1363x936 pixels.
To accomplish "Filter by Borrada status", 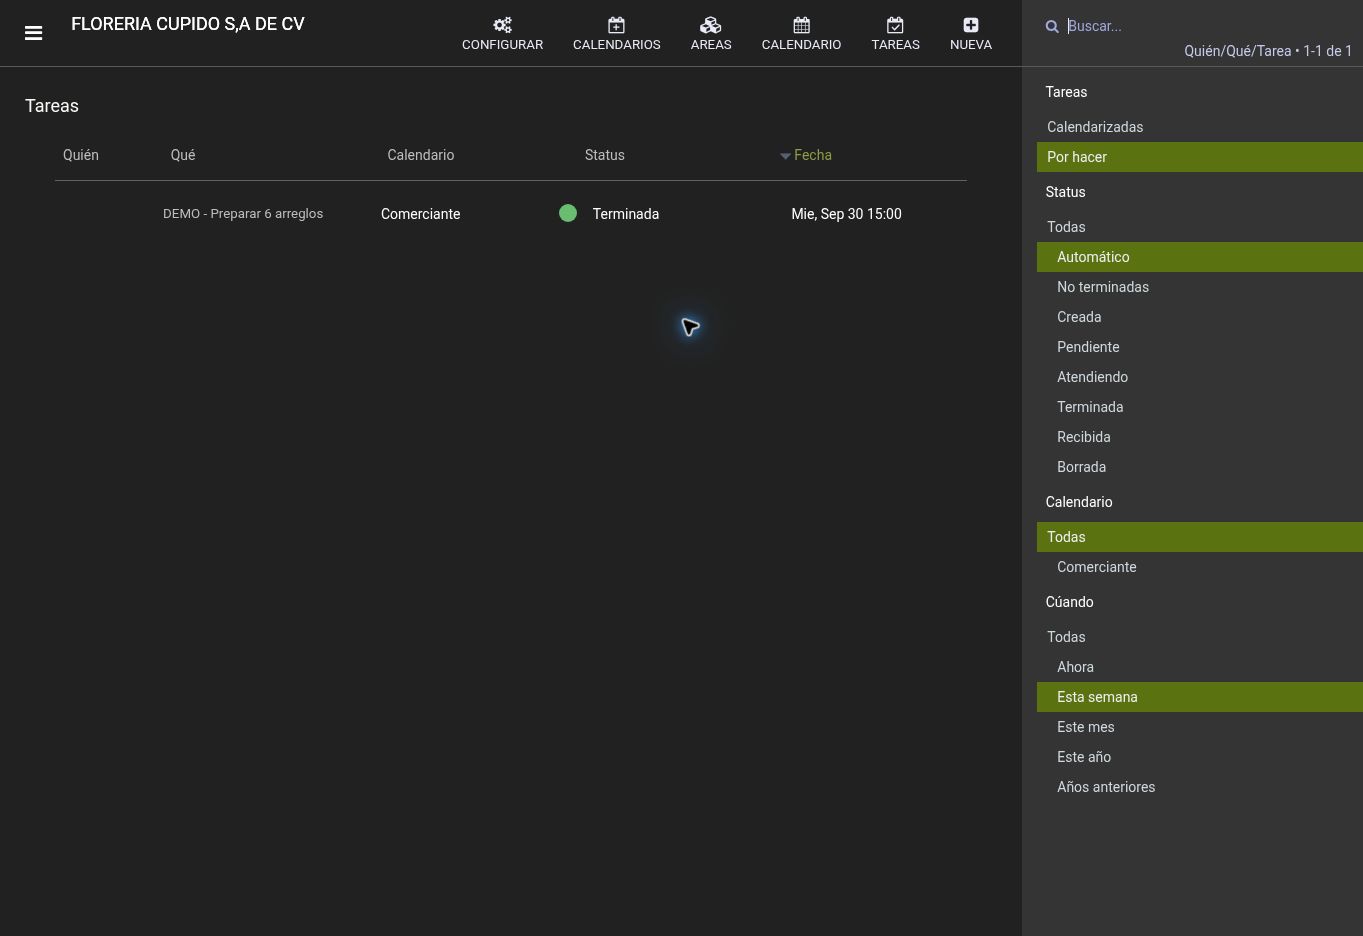I will [1200, 467].
